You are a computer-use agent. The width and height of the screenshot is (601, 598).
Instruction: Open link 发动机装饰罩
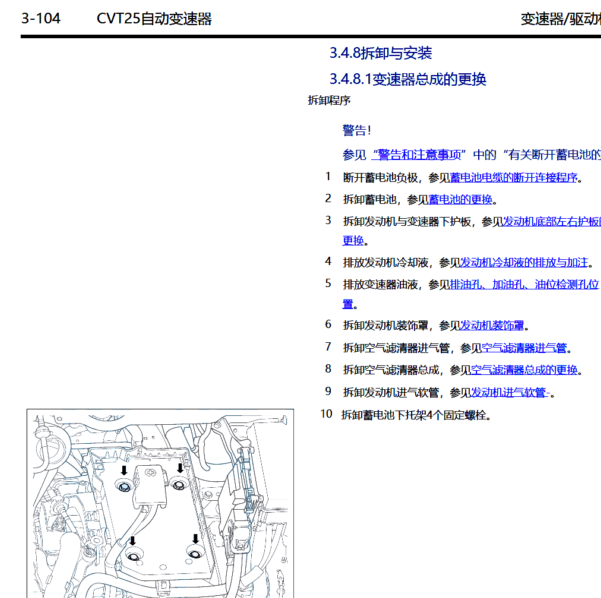(x=492, y=326)
